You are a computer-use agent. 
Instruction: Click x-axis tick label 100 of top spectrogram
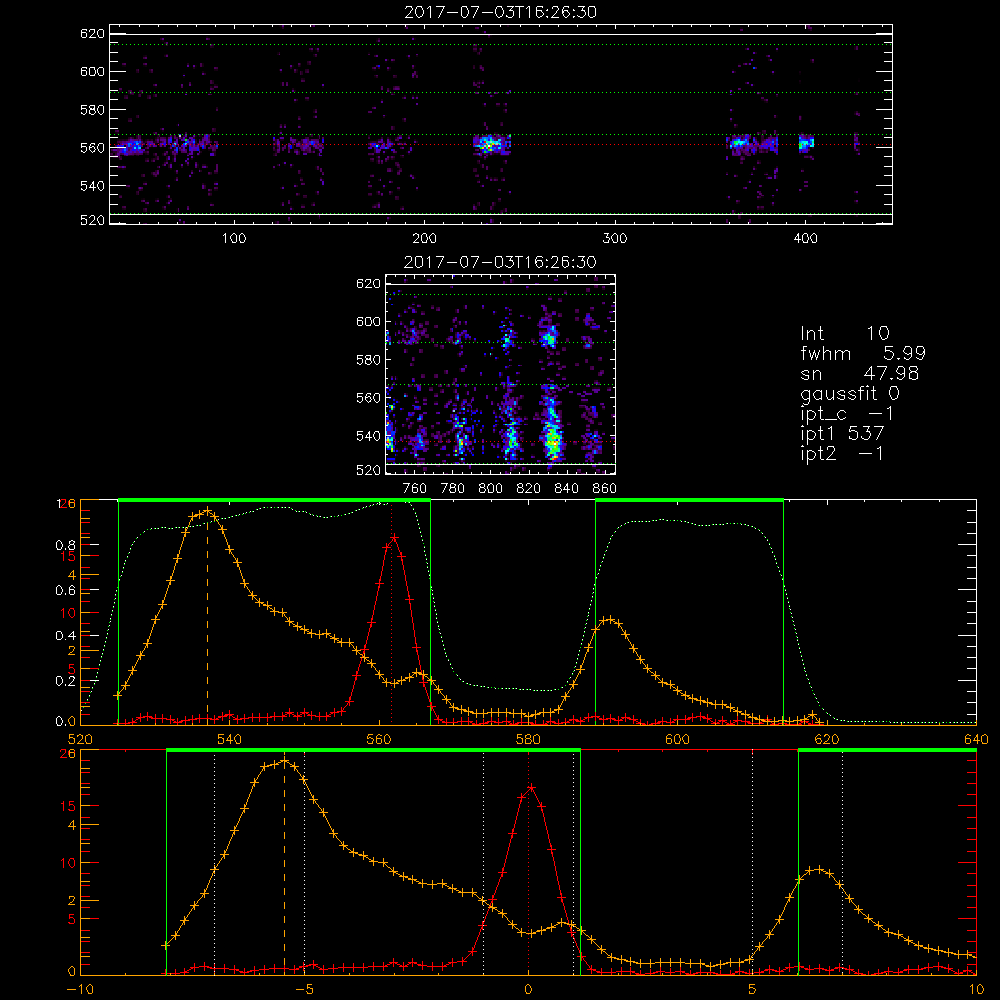click(233, 239)
